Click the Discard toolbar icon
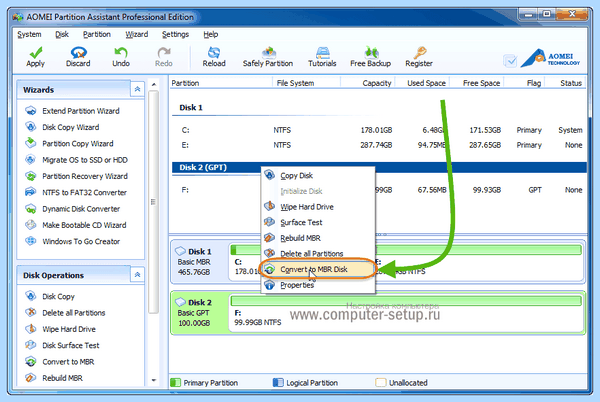The height and width of the screenshot is (402, 600). pos(78,52)
